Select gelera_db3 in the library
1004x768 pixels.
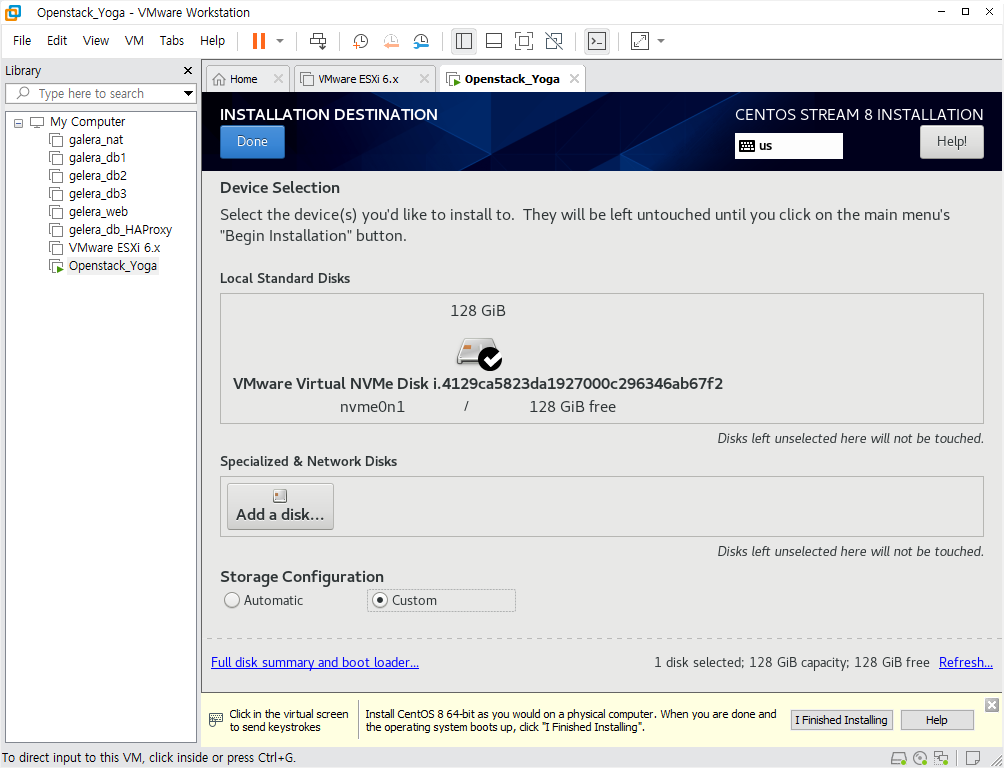click(x=97, y=193)
